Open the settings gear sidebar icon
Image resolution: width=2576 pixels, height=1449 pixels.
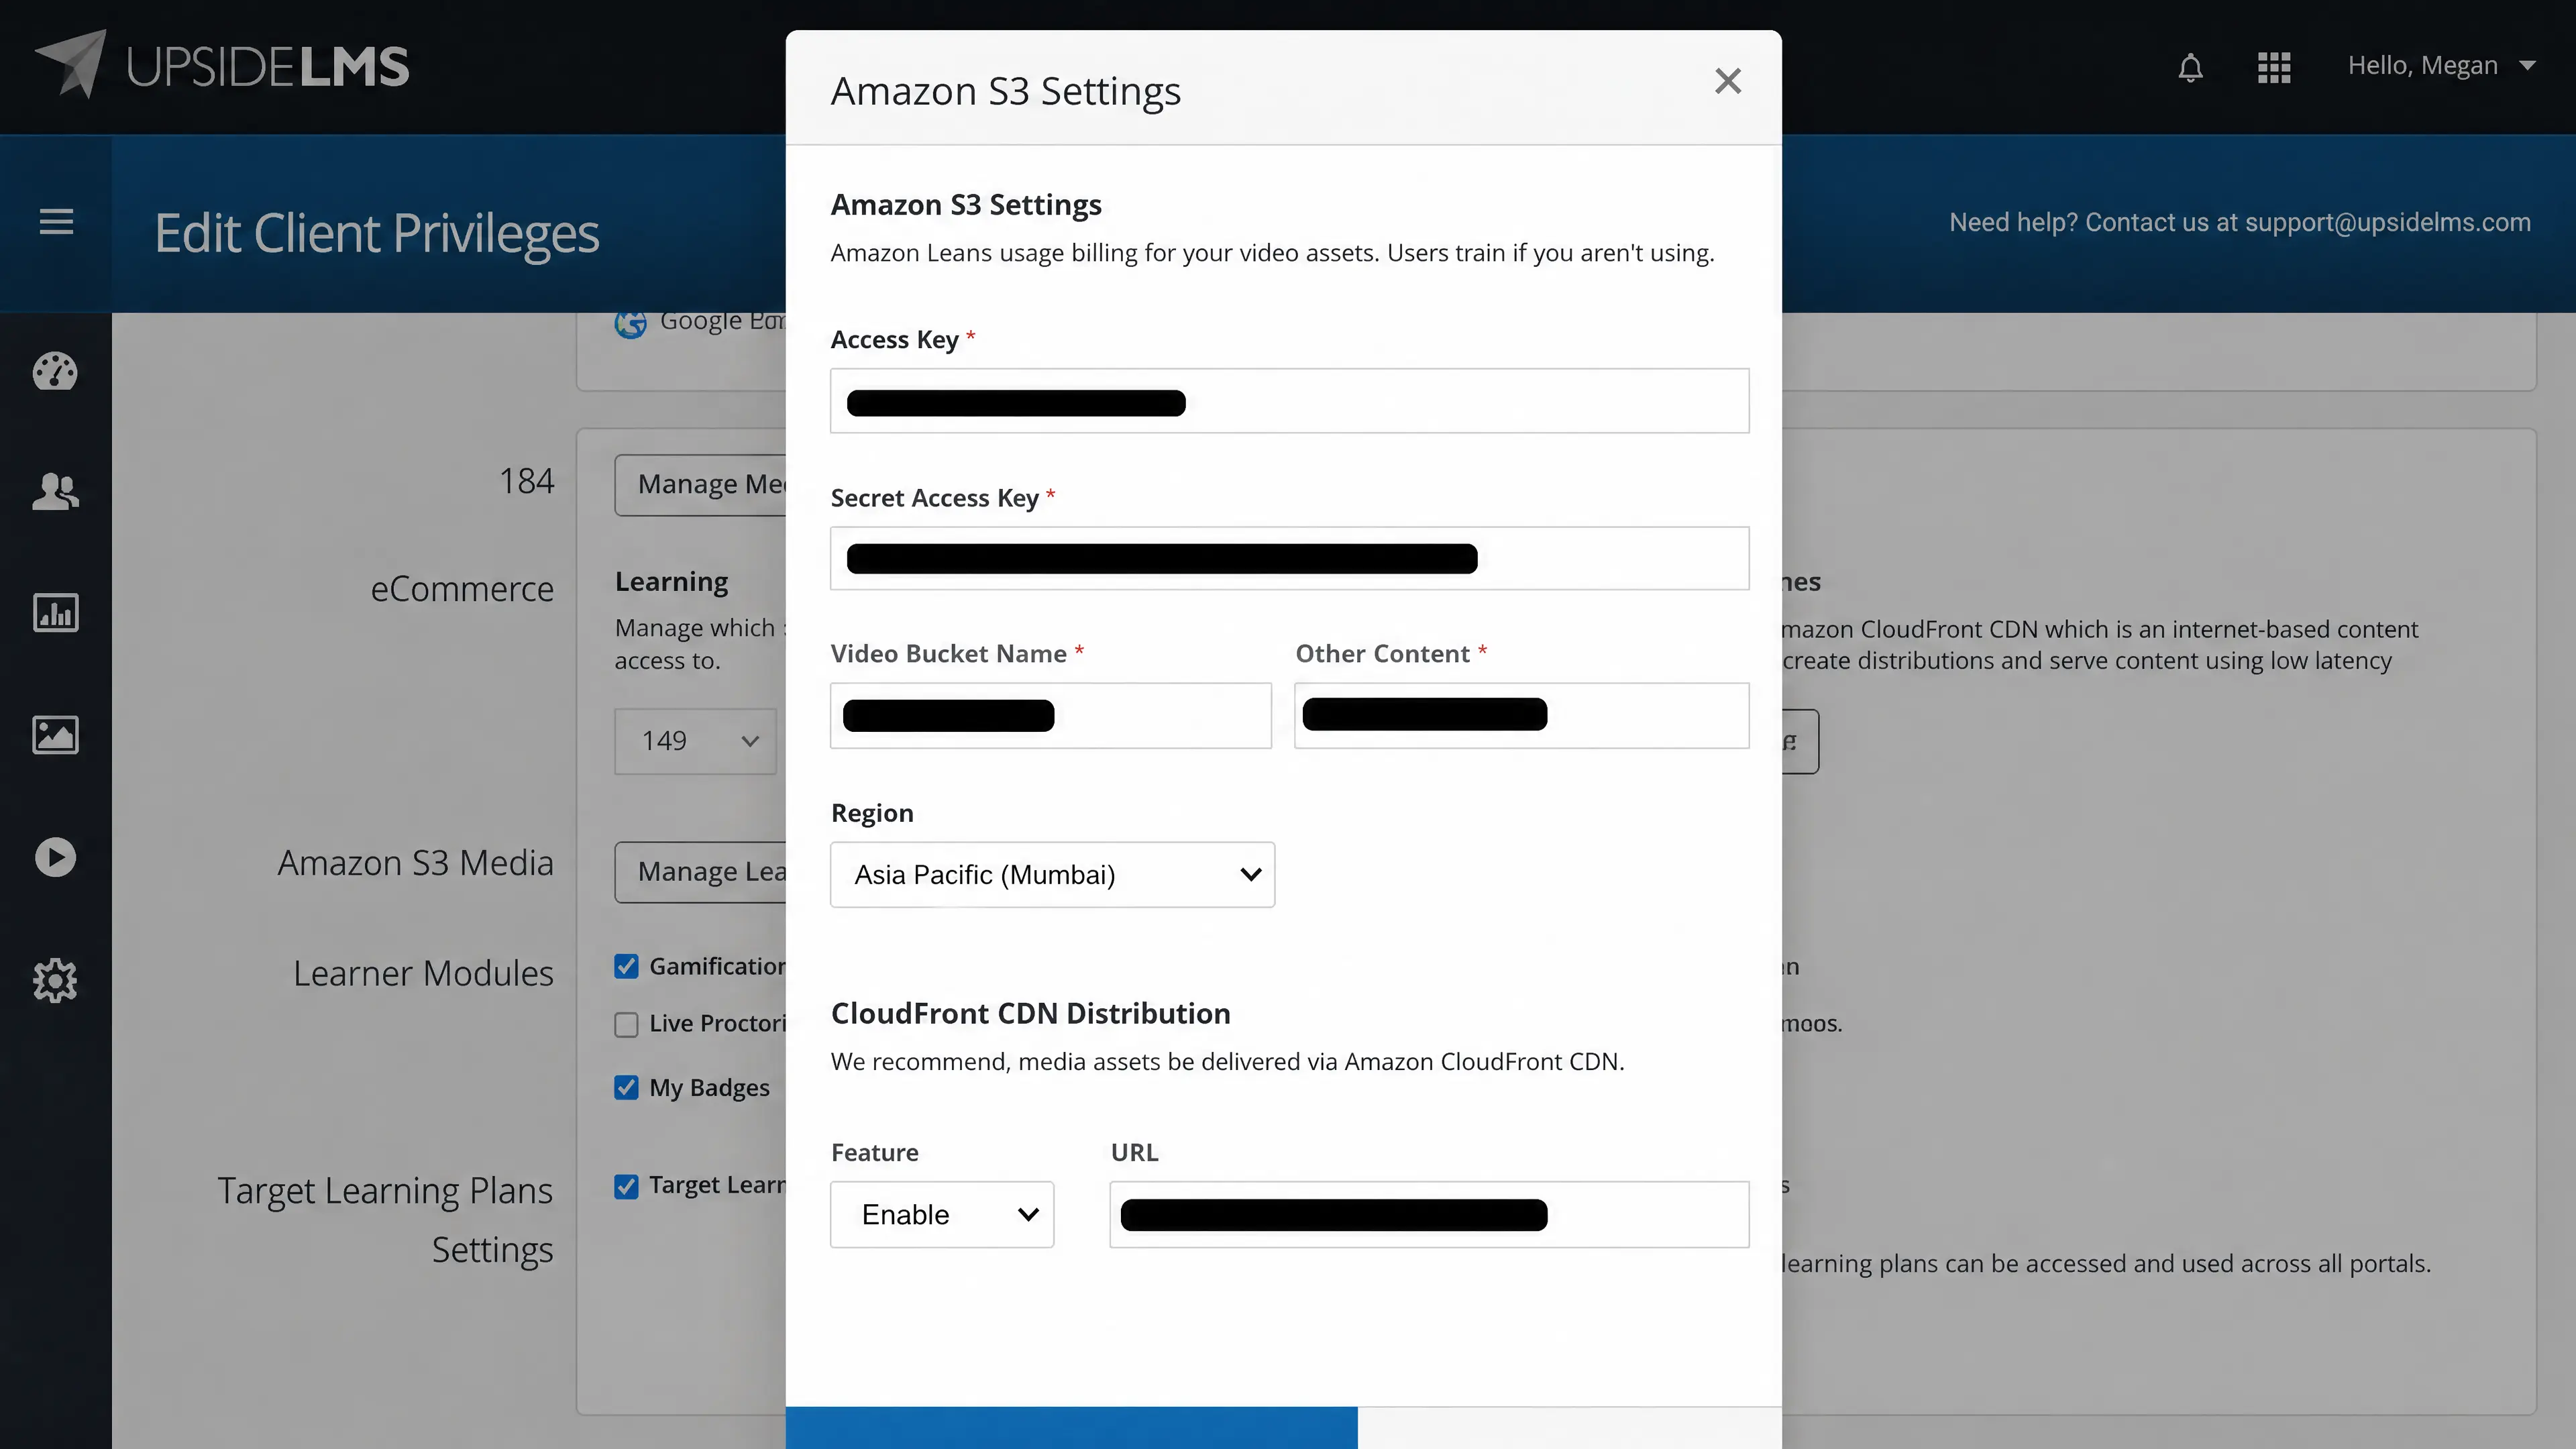click(55, 980)
